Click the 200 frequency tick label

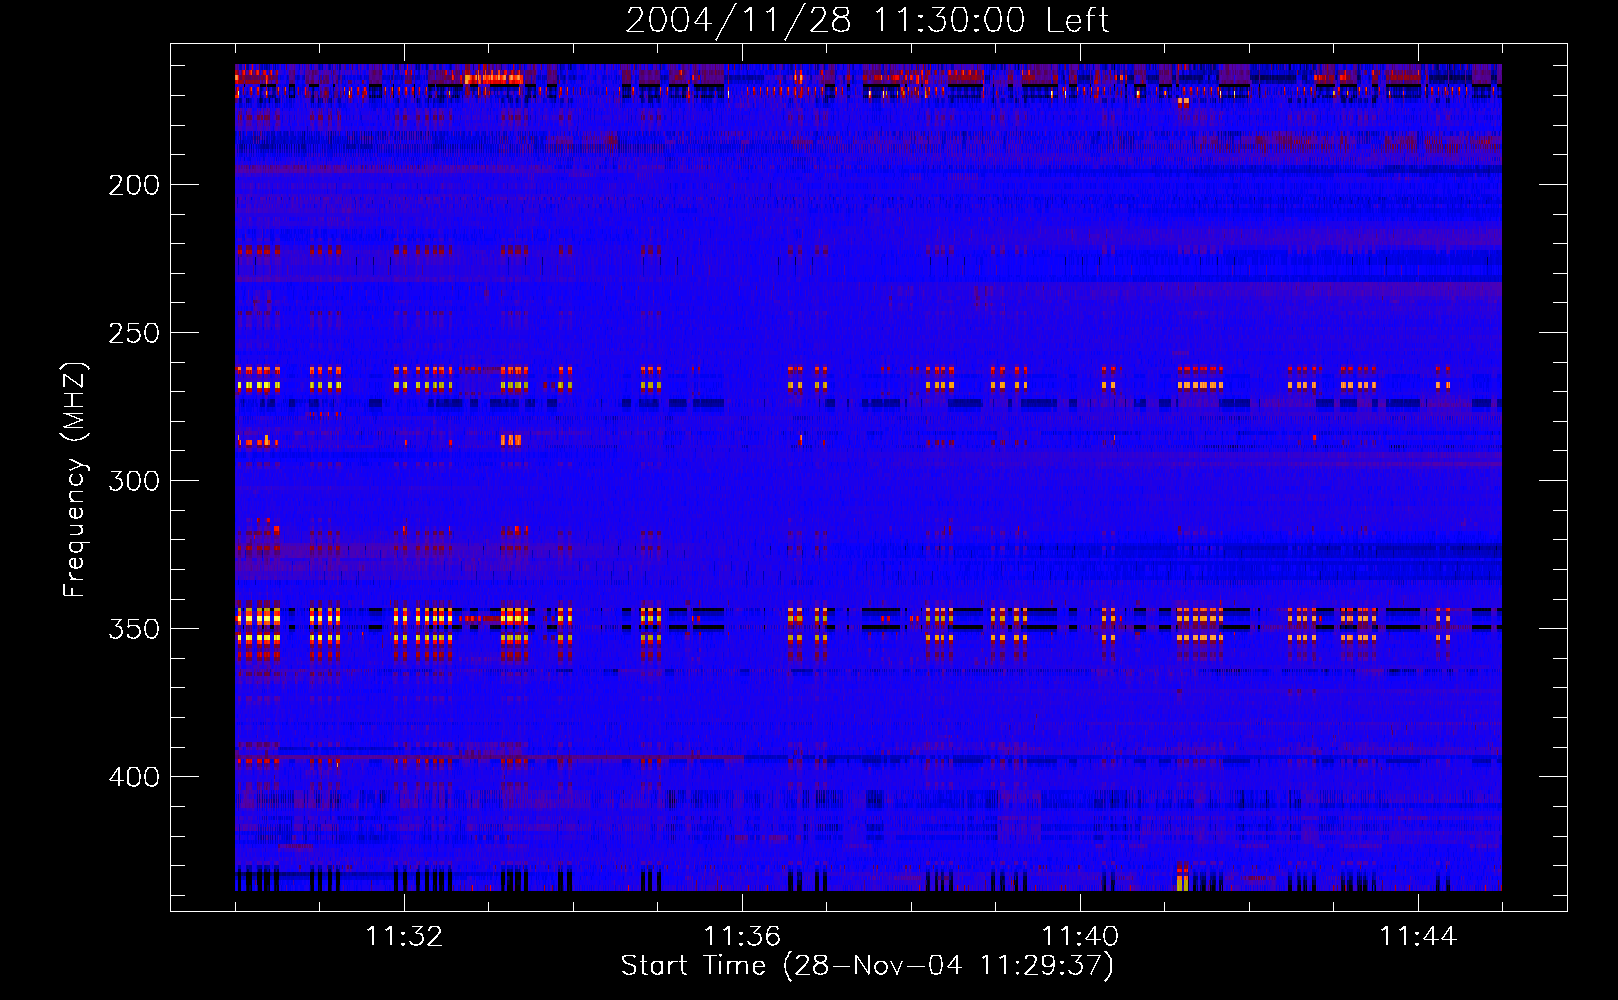[134, 185]
